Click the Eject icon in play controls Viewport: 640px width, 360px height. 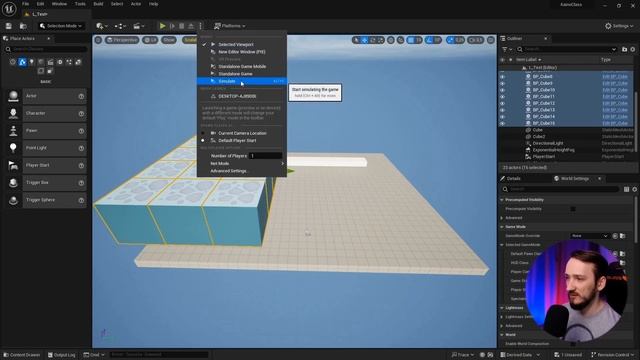pos(191,26)
